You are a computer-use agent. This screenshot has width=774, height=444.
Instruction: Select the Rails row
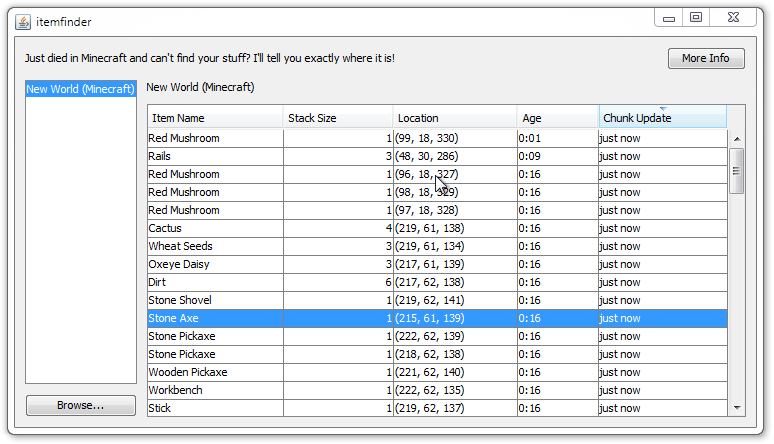pos(437,156)
